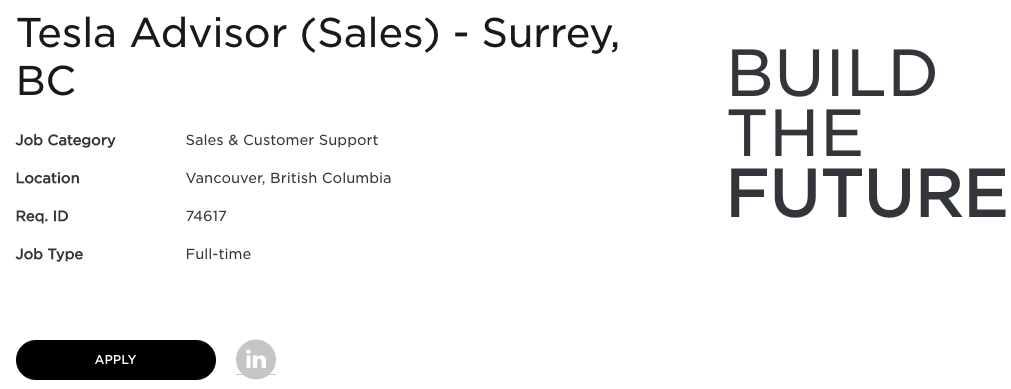Click the black APPLY button
This screenshot has width=1011, height=389.
click(x=115, y=360)
